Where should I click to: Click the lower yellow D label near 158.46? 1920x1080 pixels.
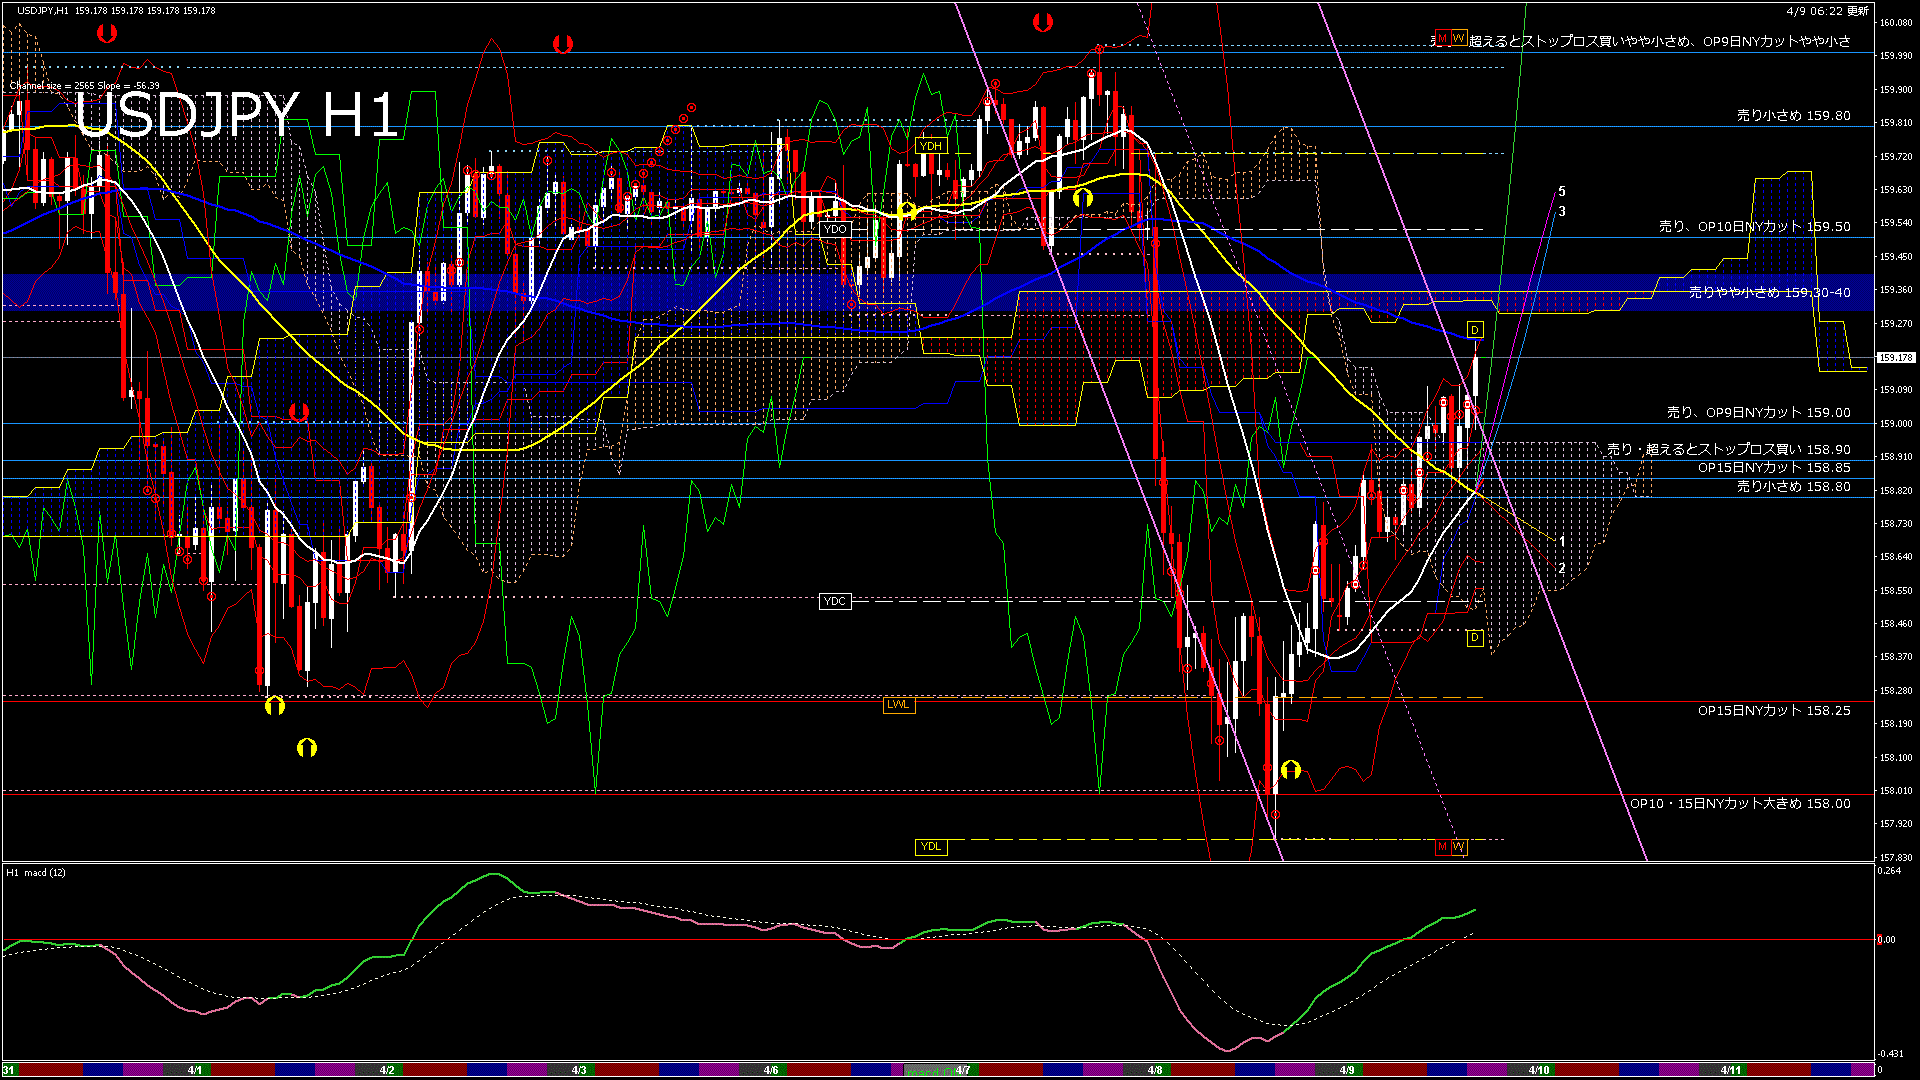coord(1475,638)
